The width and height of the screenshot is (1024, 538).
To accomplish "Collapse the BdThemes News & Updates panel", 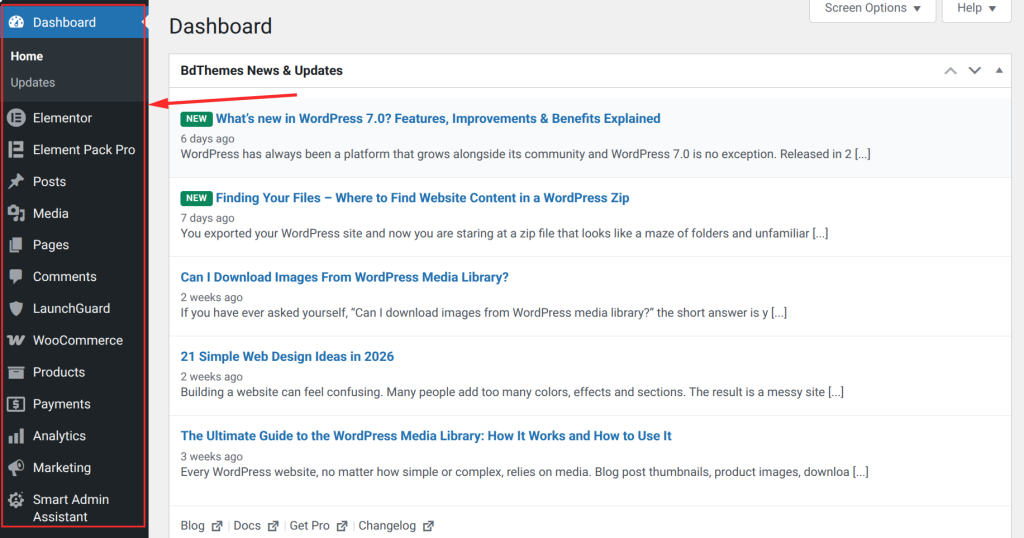I will (x=999, y=71).
